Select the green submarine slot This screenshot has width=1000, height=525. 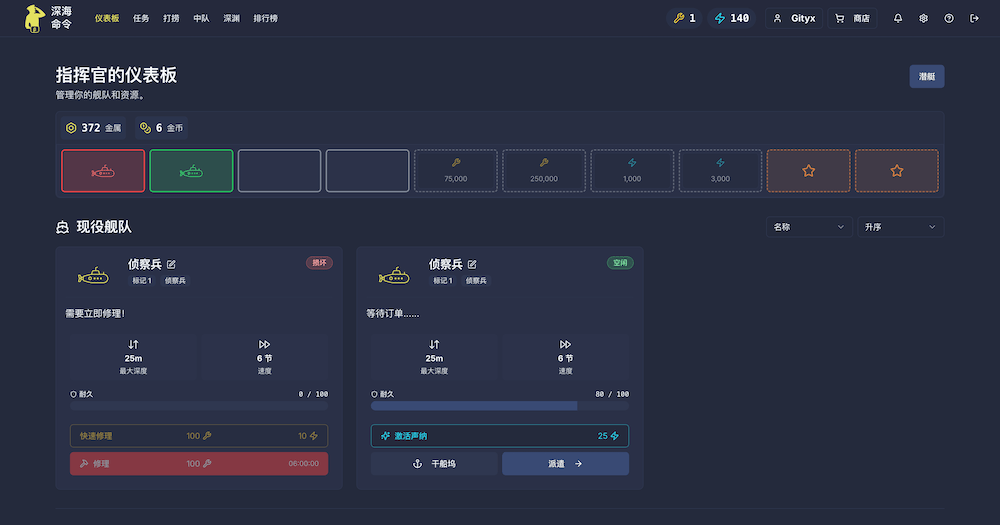pos(191,171)
